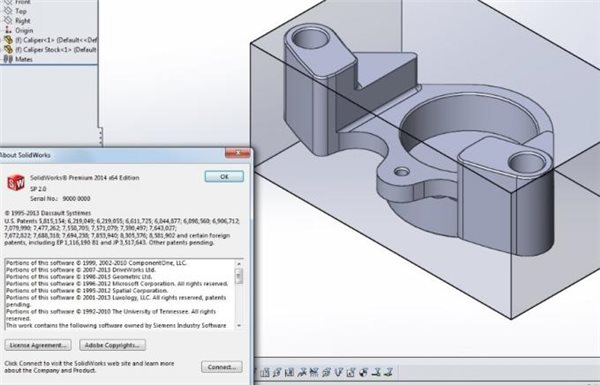Select the small hole on the caliper tab
The height and width of the screenshot is (385, 600).
tap(402, 172)
